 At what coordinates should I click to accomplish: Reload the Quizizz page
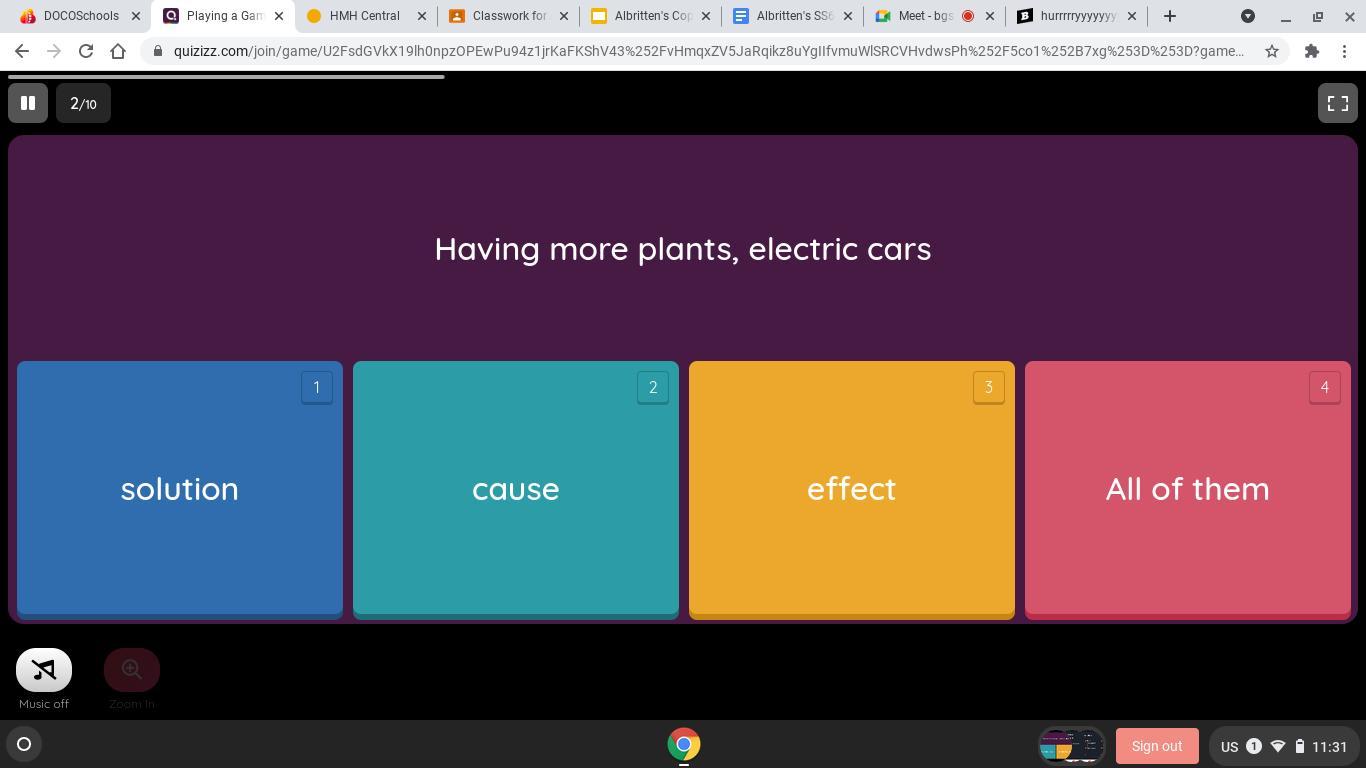pyautogui.click(x=86, y=51)
